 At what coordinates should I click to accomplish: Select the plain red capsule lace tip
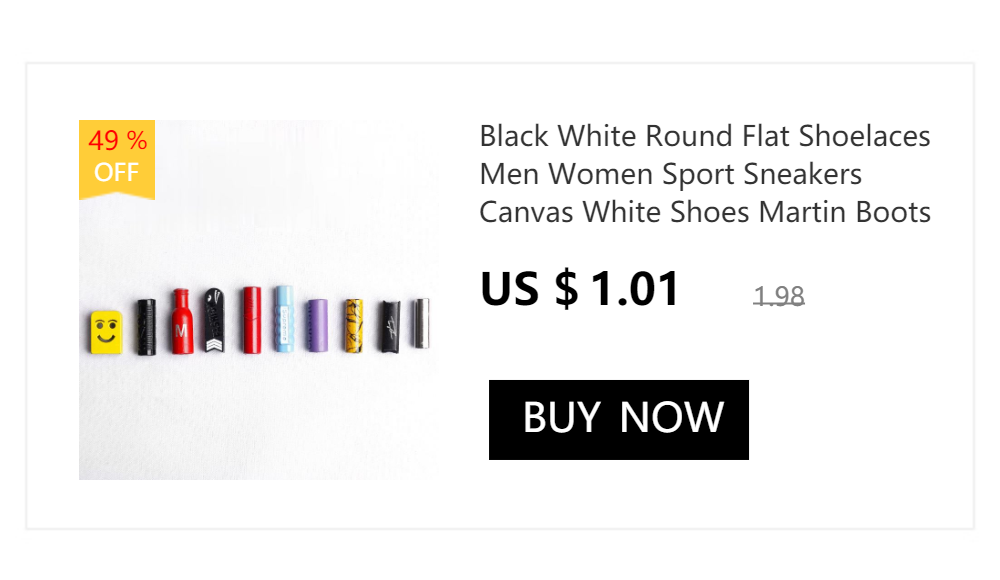point(251,320)
